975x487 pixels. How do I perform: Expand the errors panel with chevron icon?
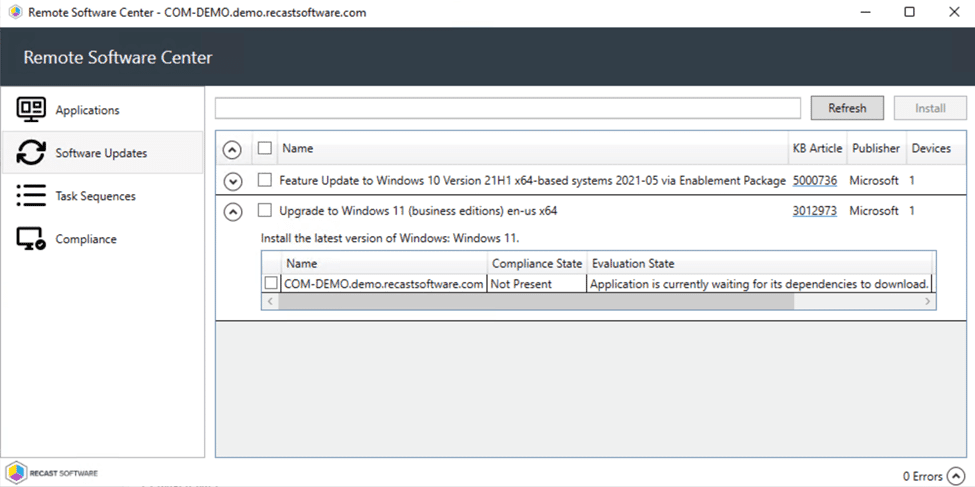click(x=956, y=476)
